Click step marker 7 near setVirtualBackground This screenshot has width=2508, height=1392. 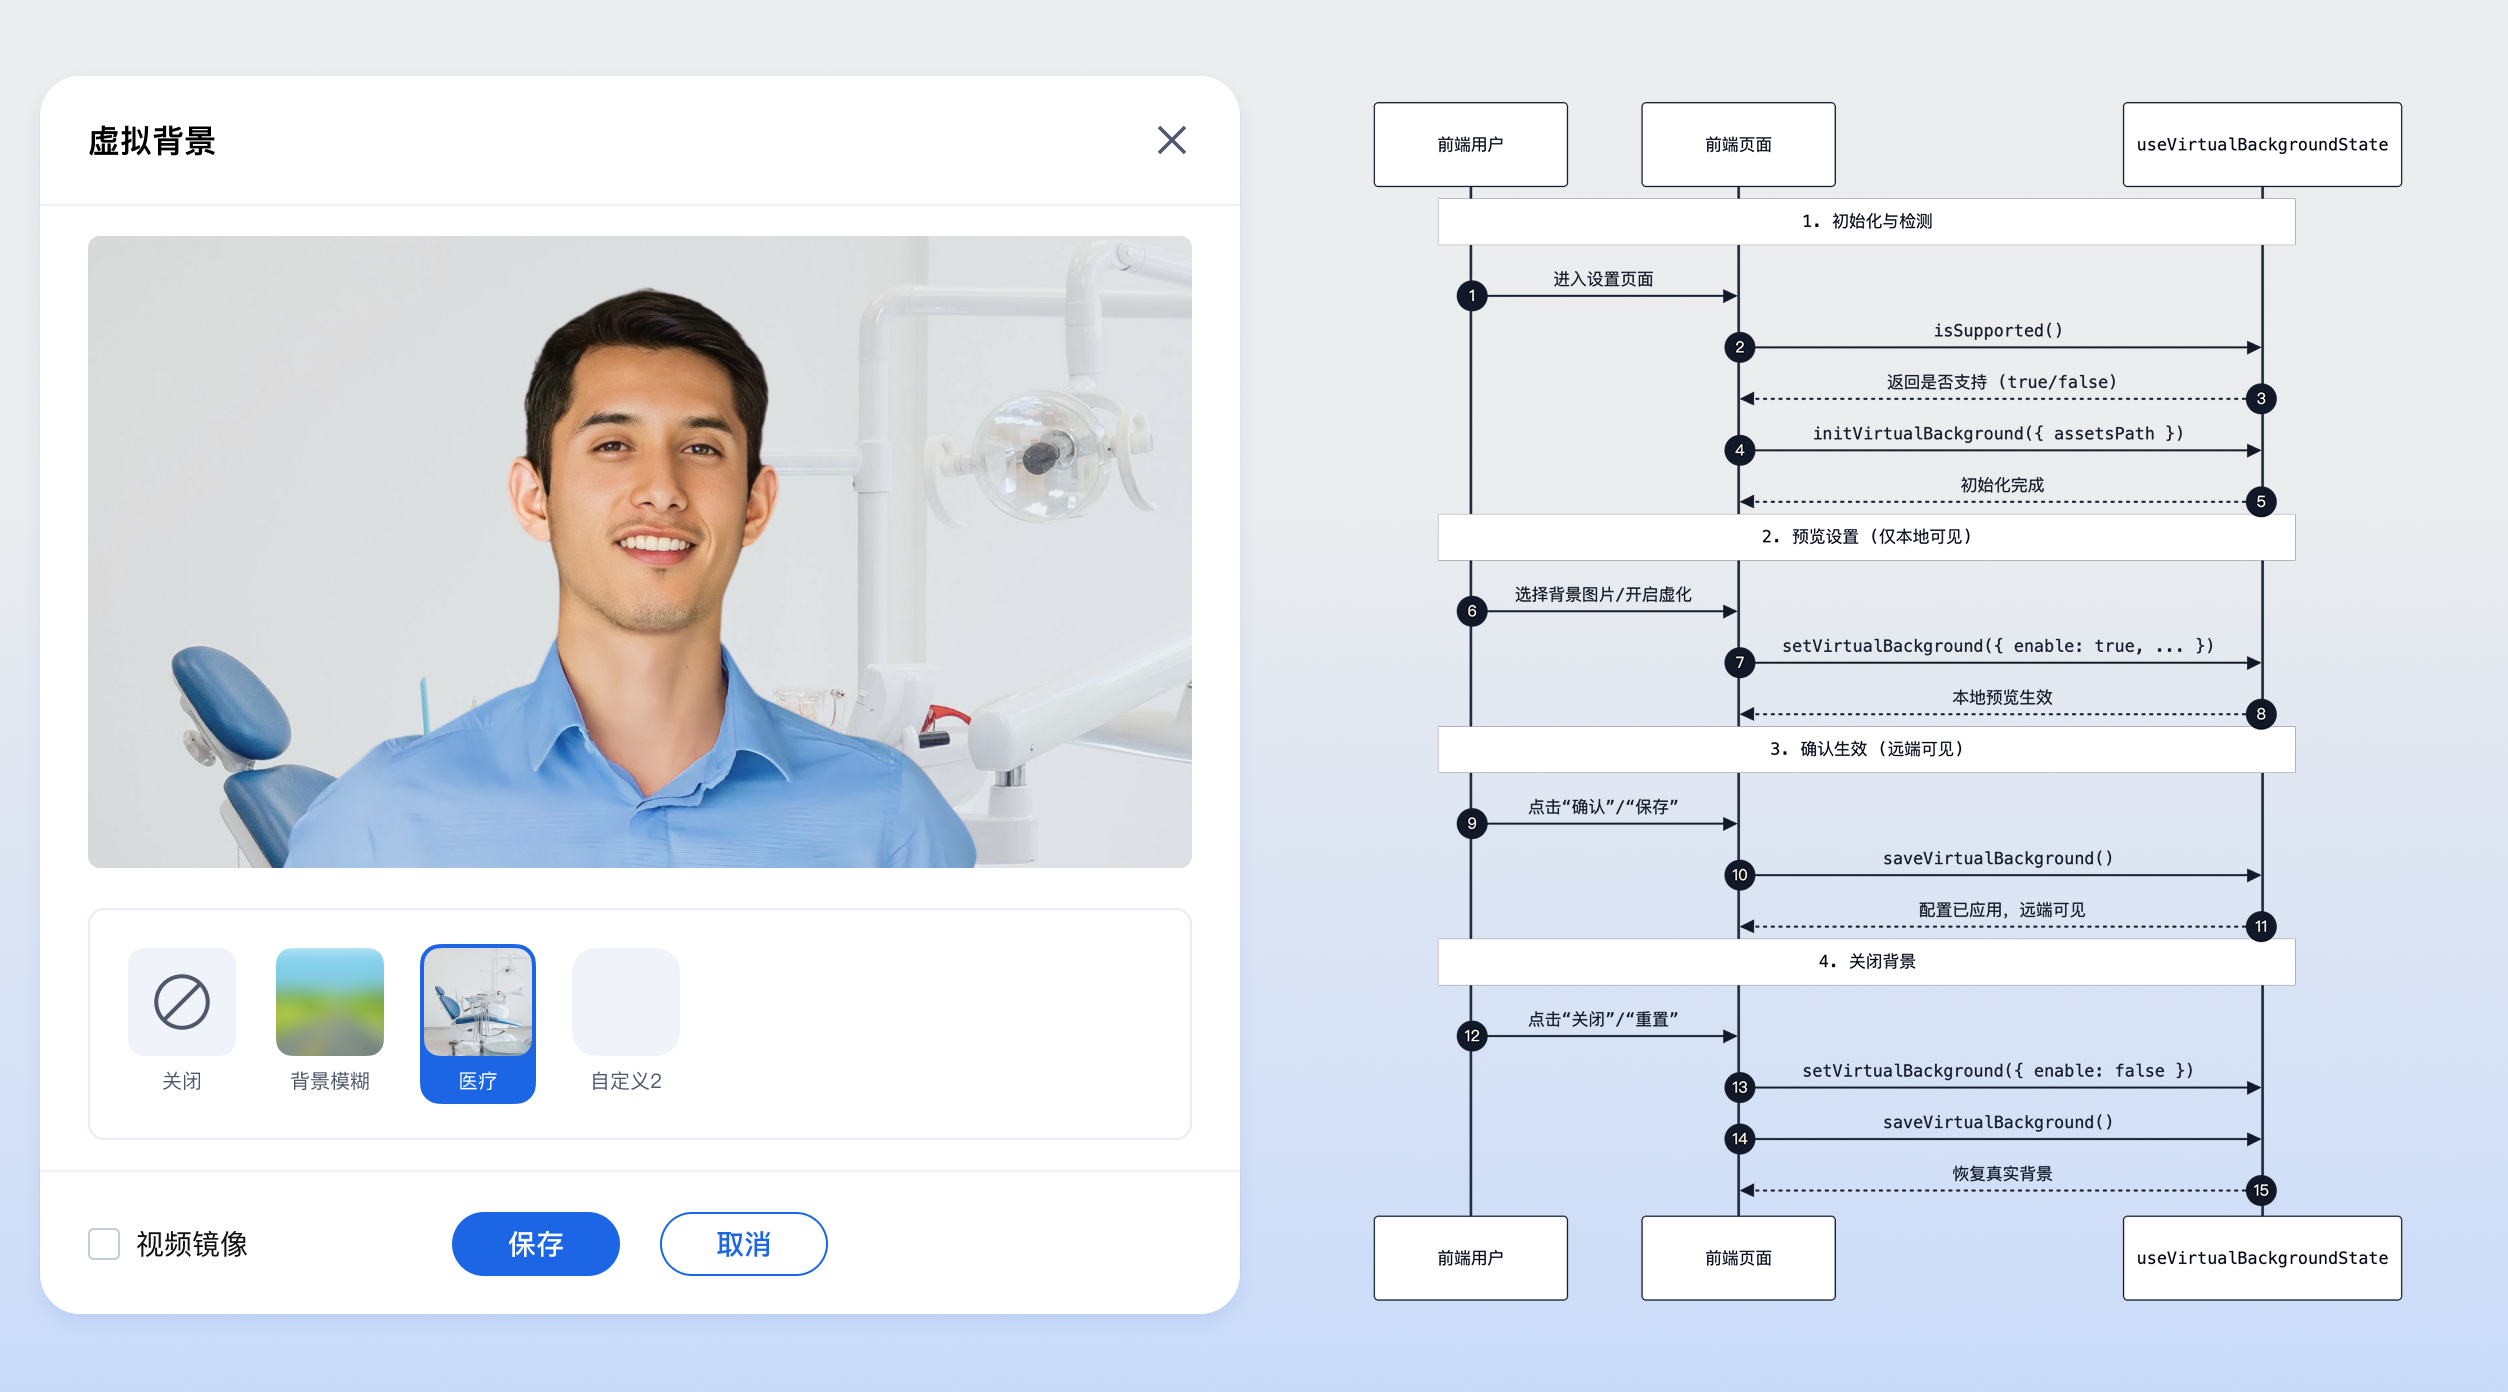1739,662
